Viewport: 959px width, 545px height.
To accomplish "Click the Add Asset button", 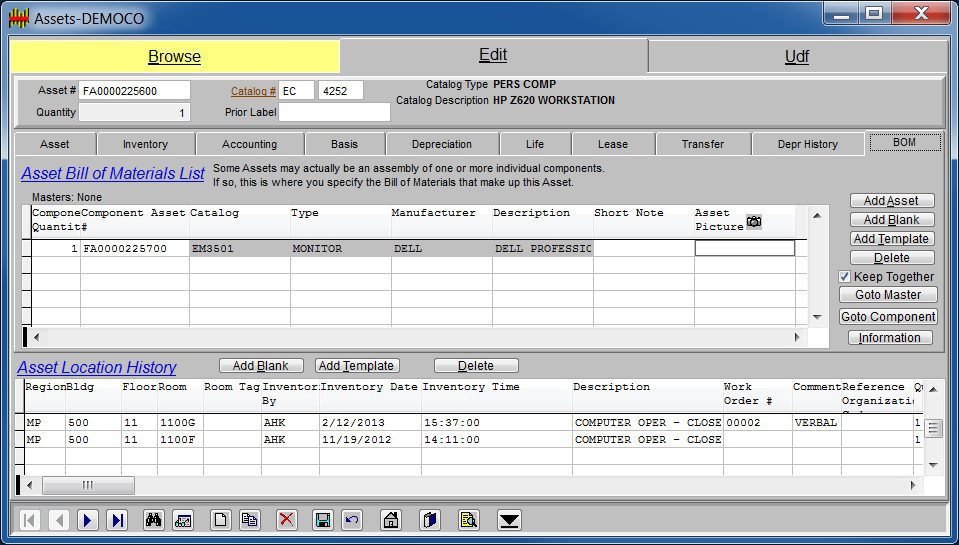I will click(892, 201).
